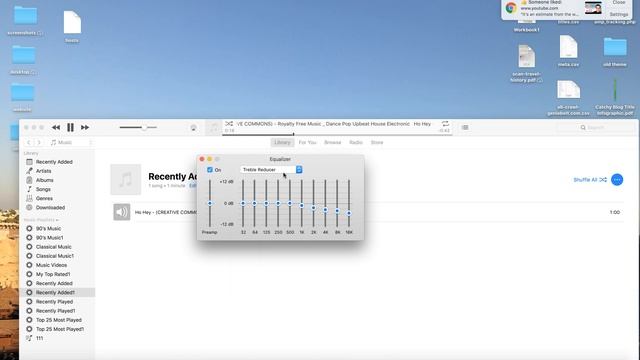The image size is (640, 360).
Task: Go forward with the navigation arrow
Action: tap(39, 142)
